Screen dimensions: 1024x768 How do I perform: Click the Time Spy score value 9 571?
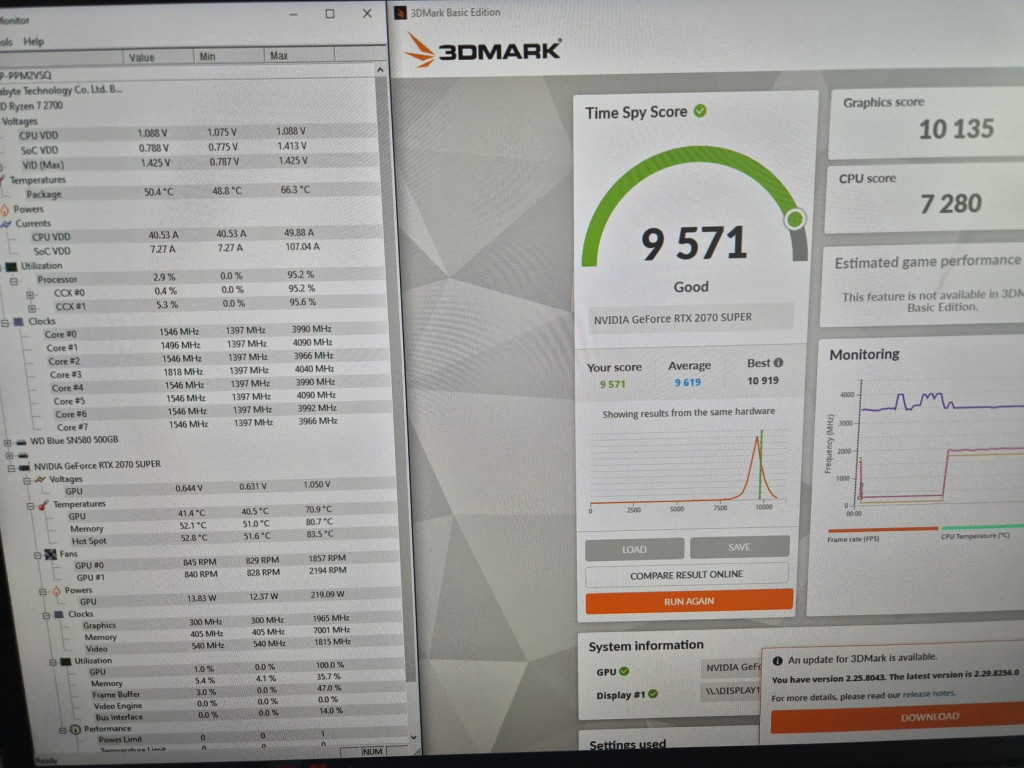coord(694,244)
